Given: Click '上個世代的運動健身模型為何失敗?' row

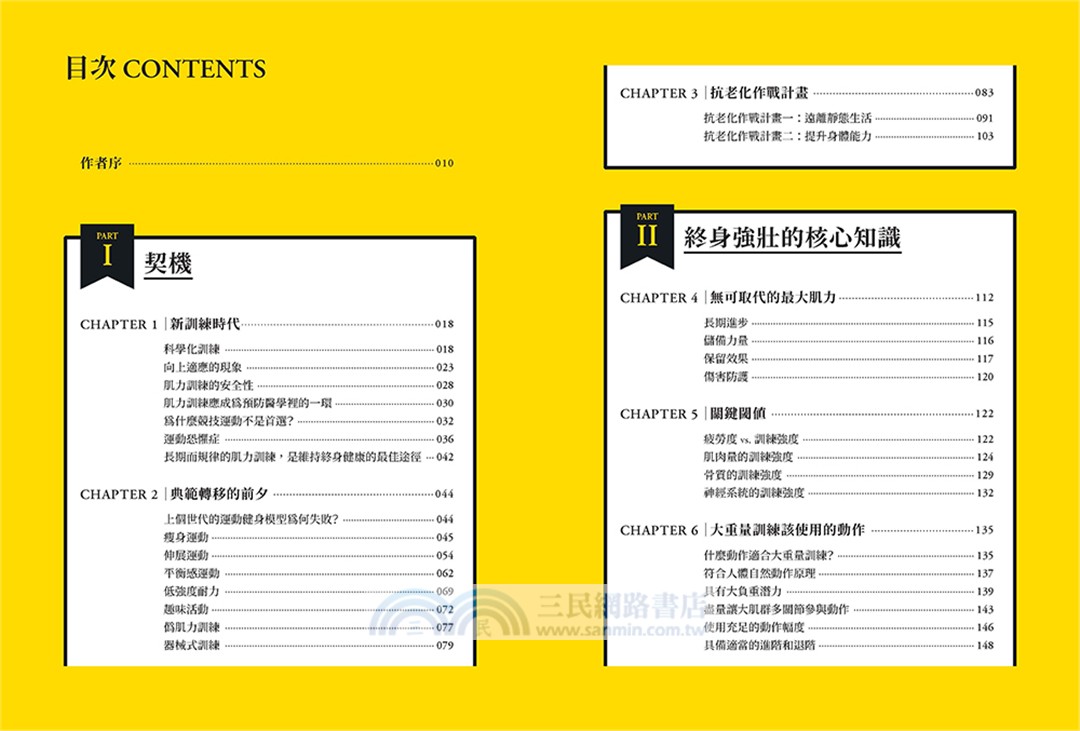Looking at the screenshot, I should pos(309,519).
